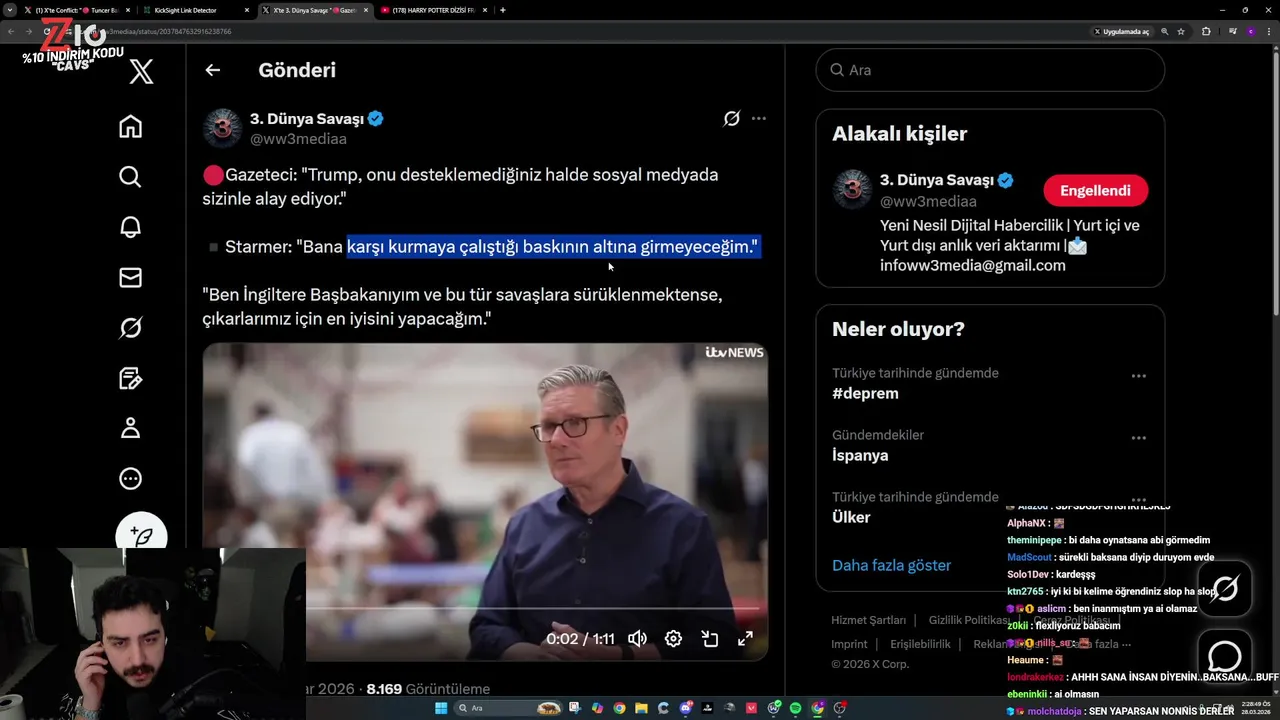This screenshot has width=1280, height=720.
Task: Click the Engellendi button
Action: [1096, 190]
